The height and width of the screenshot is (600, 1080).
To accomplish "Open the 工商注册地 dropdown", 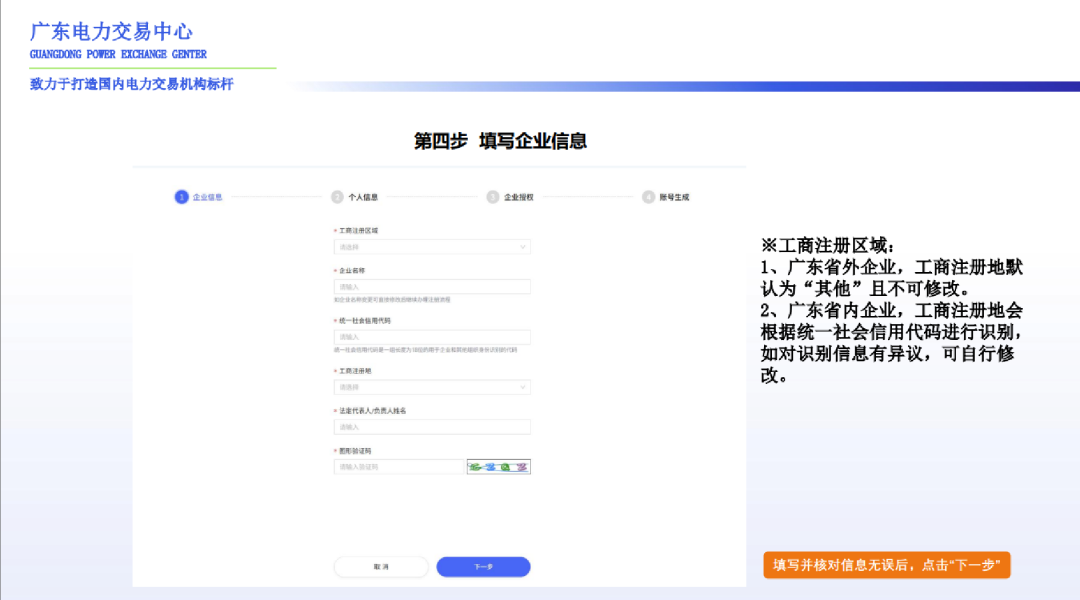I will (x=432, y=387).
